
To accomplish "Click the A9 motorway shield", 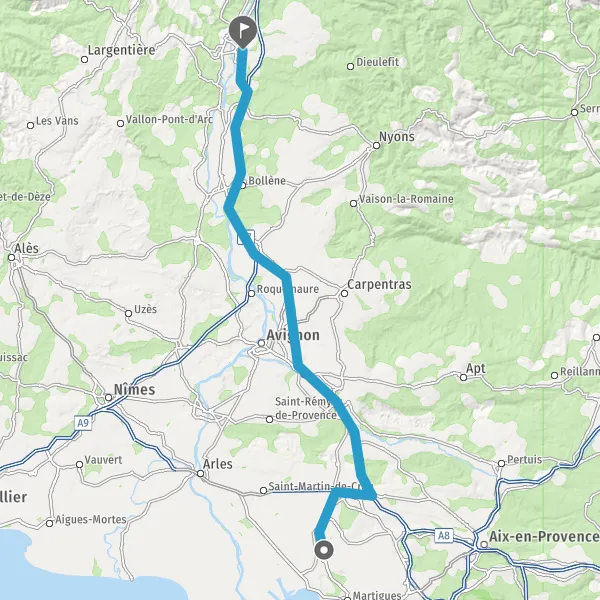I will coord(83,423).
